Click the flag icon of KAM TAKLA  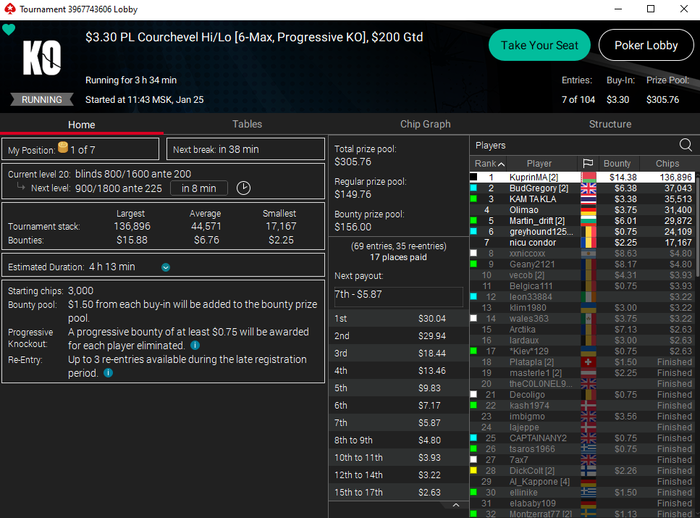[588, 199]
